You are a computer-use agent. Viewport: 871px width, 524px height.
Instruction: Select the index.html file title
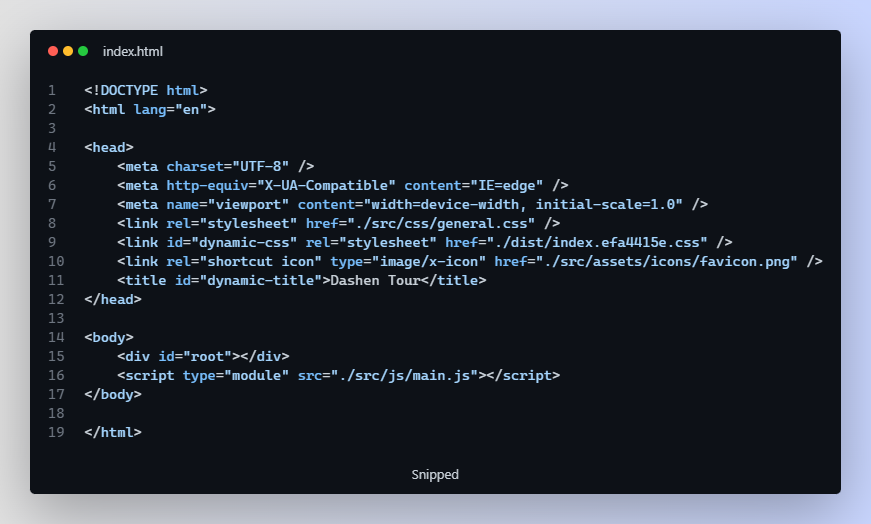tap(133, 52)
